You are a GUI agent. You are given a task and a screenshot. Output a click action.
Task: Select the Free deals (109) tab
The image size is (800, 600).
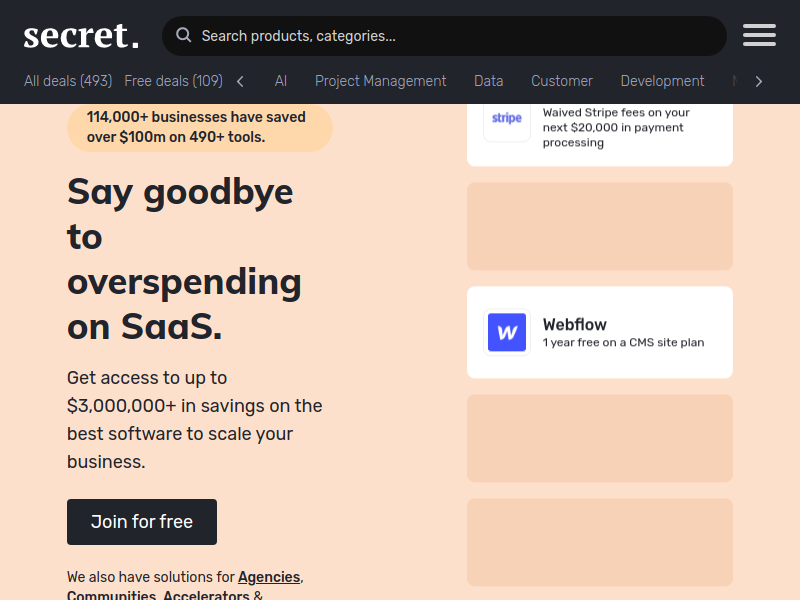(173, 81)
